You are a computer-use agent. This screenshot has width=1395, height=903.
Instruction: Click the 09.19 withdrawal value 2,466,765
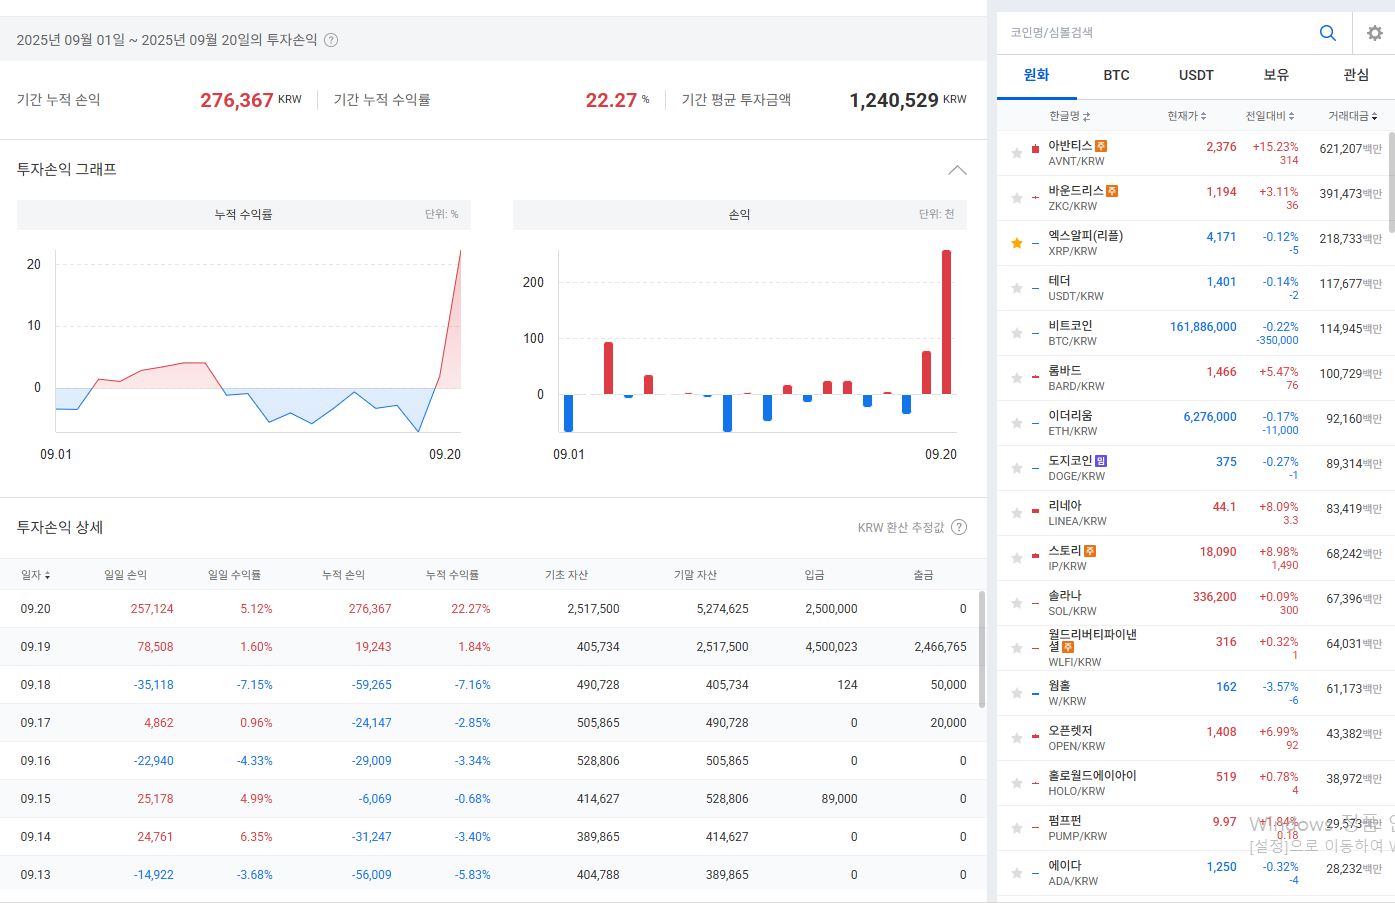940,647
